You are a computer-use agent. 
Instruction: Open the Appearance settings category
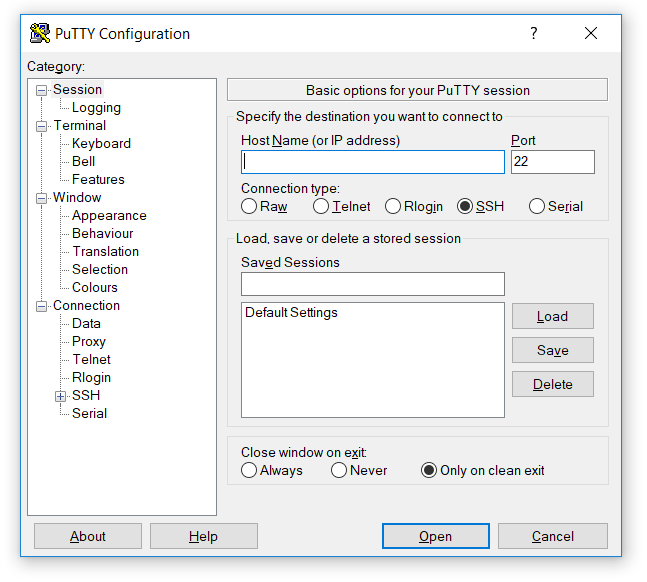109,215
